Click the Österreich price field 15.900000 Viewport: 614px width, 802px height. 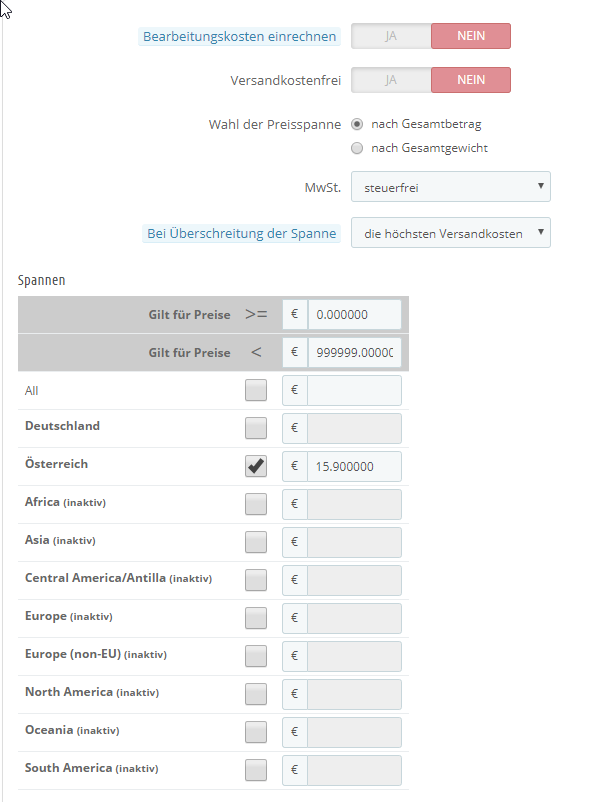click(x=354, y=466)
